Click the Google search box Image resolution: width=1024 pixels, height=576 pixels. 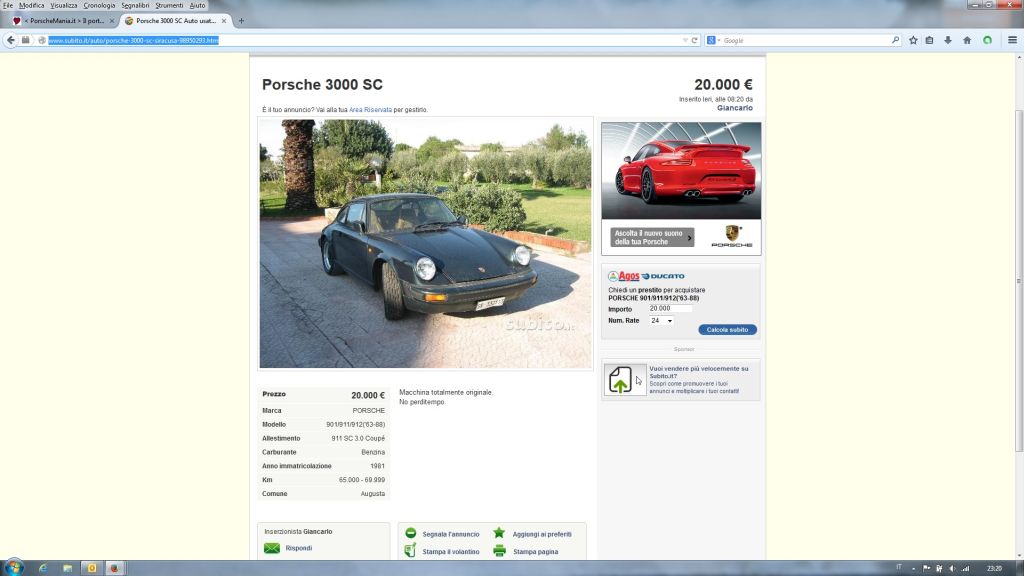[805, 40]
